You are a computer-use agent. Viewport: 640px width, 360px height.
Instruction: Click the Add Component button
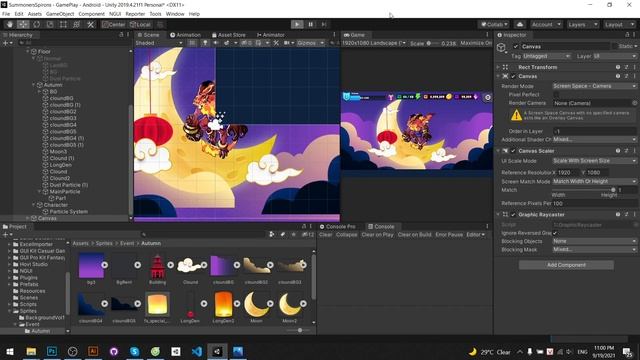[566, 265]
